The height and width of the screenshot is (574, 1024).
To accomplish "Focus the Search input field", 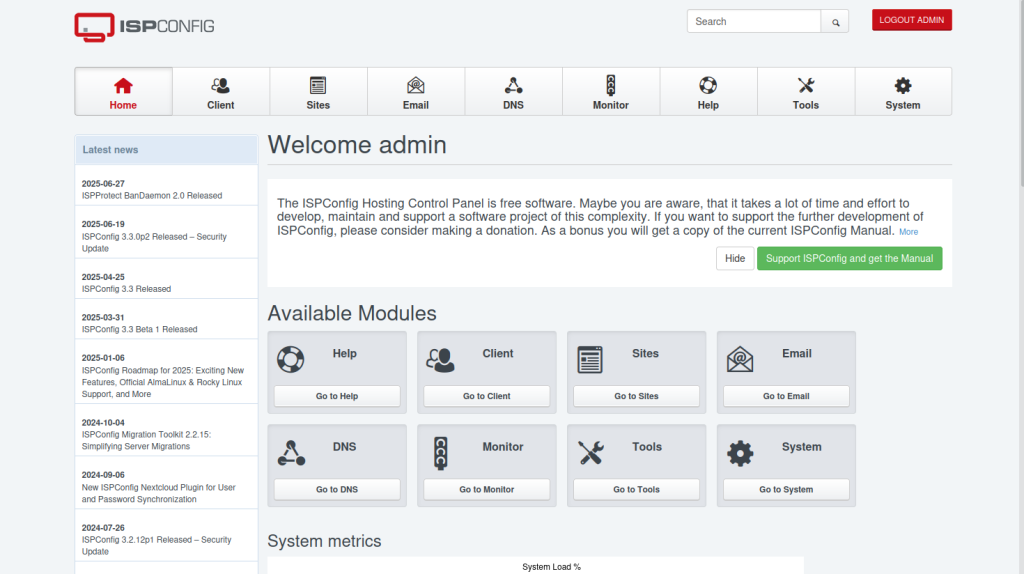I will (753, 21).
